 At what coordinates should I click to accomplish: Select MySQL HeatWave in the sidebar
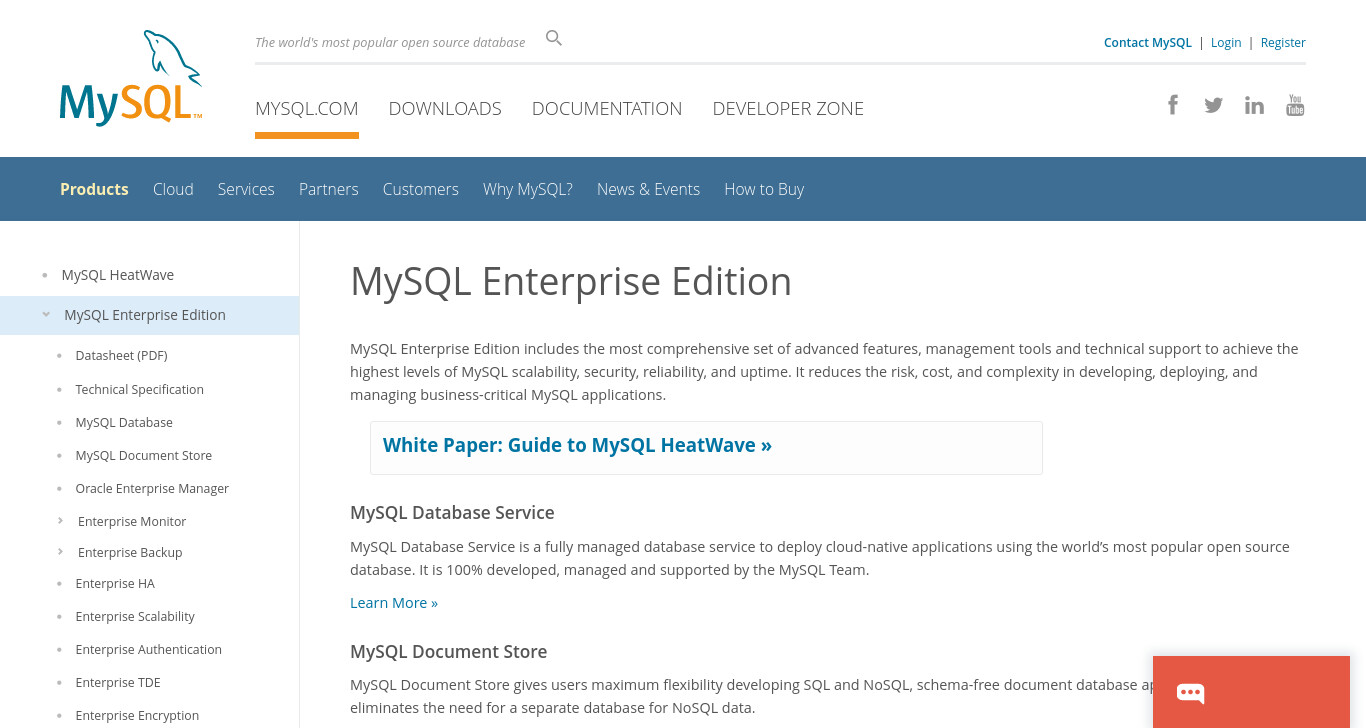[x=118, y=275]
